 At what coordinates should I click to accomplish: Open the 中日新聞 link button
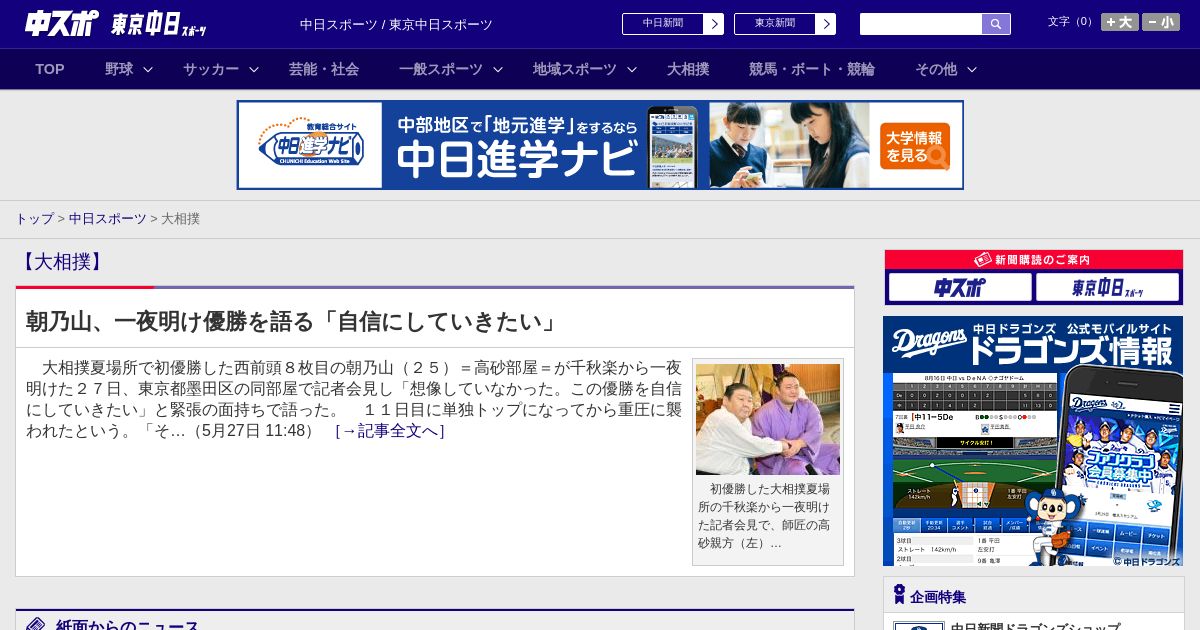pyautogui.click(x=662, y=24)
